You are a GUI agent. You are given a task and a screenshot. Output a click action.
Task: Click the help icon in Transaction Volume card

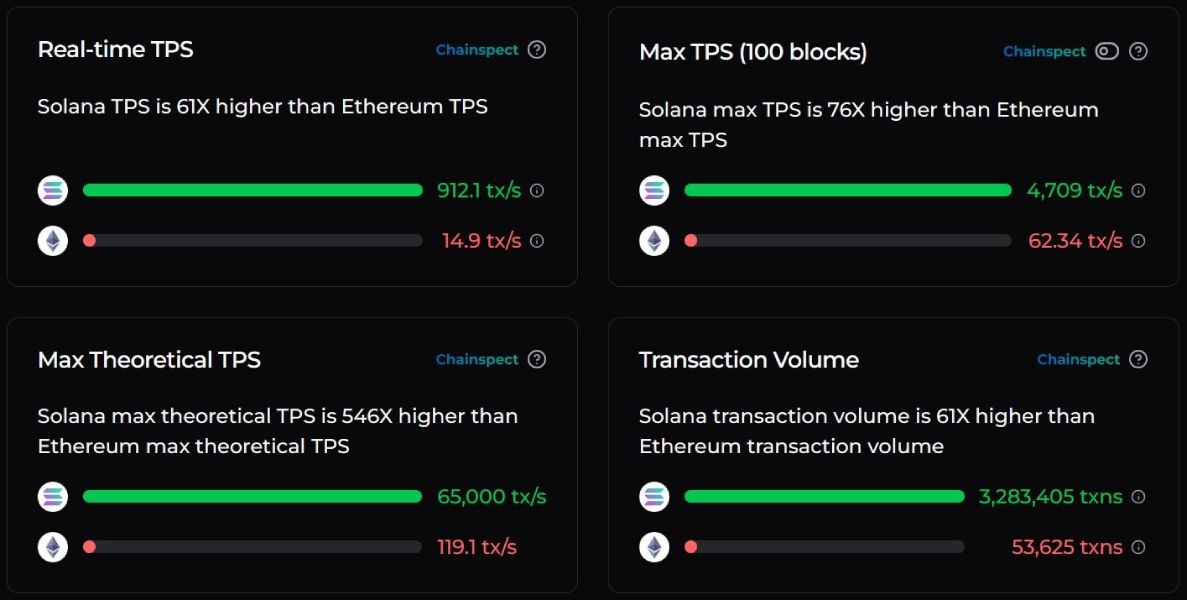pyautogui.click(x=1138, y=359)
